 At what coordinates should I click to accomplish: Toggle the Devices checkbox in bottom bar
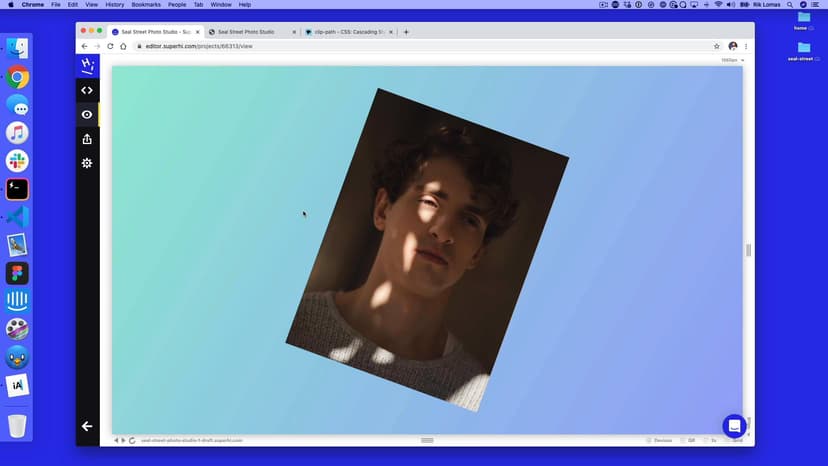click(649, 440)
